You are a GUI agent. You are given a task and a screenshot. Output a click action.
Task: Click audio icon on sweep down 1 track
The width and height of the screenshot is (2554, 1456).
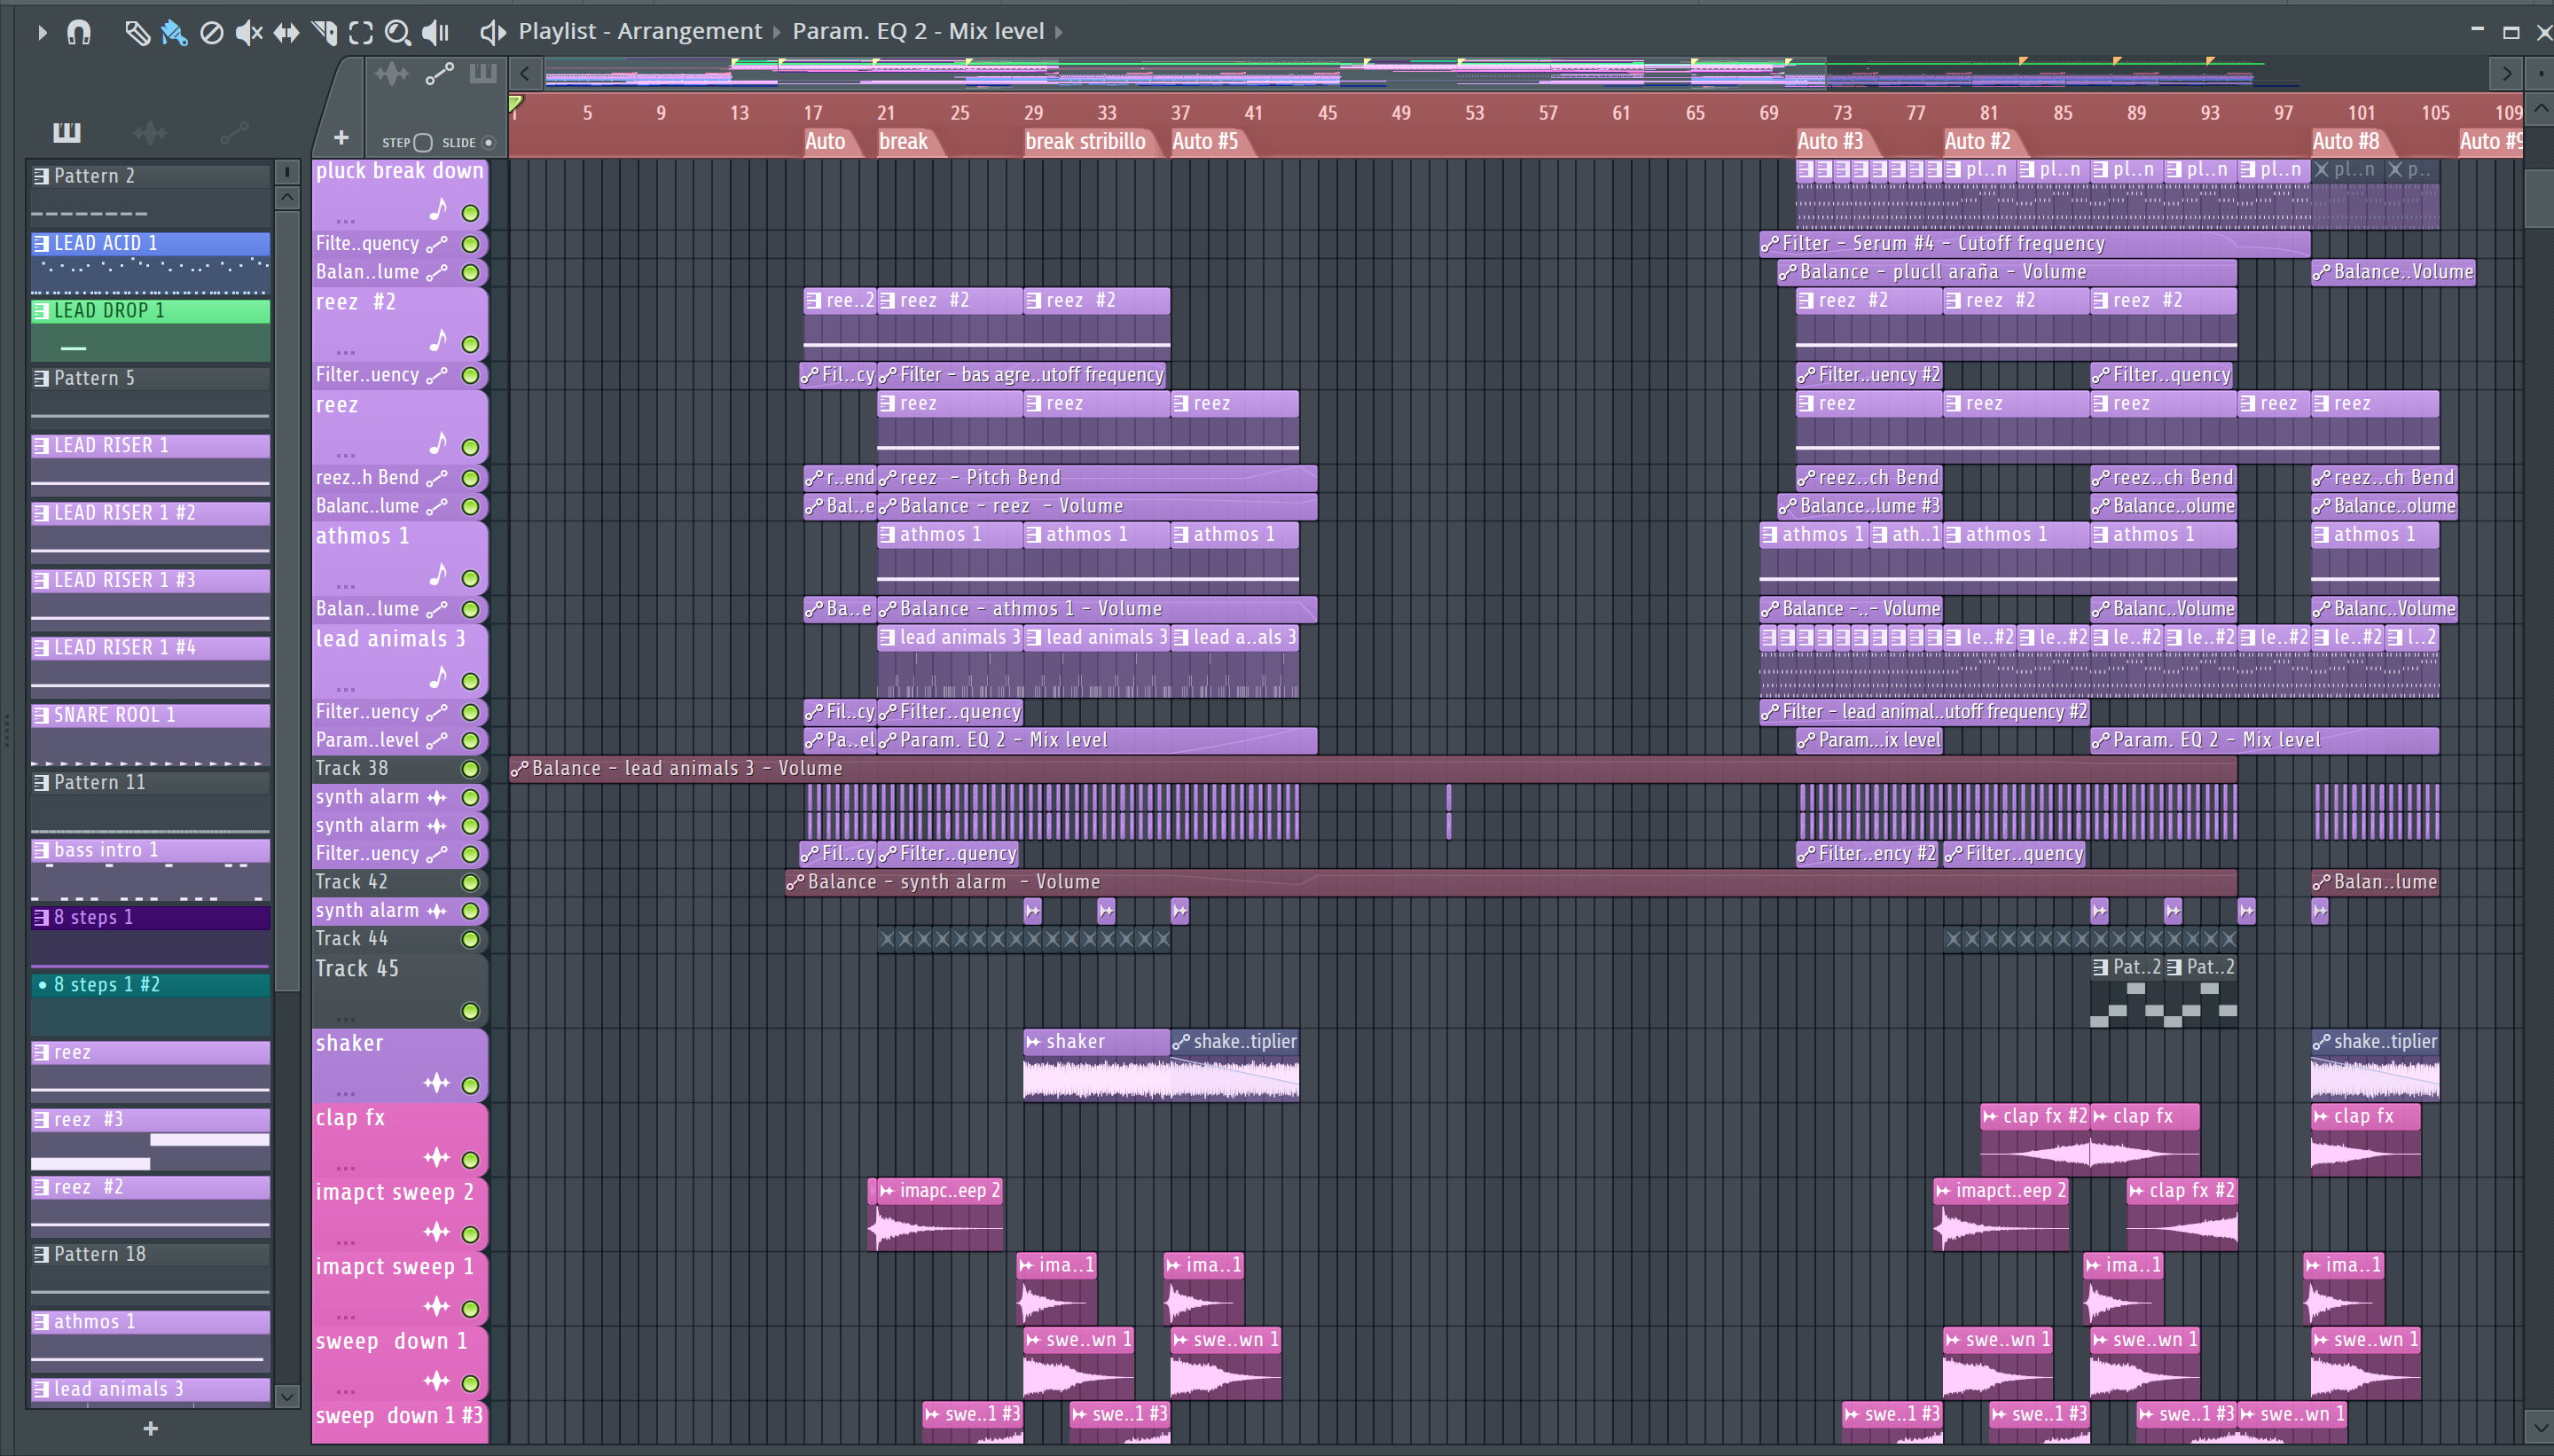click(x=437, y=1381)
